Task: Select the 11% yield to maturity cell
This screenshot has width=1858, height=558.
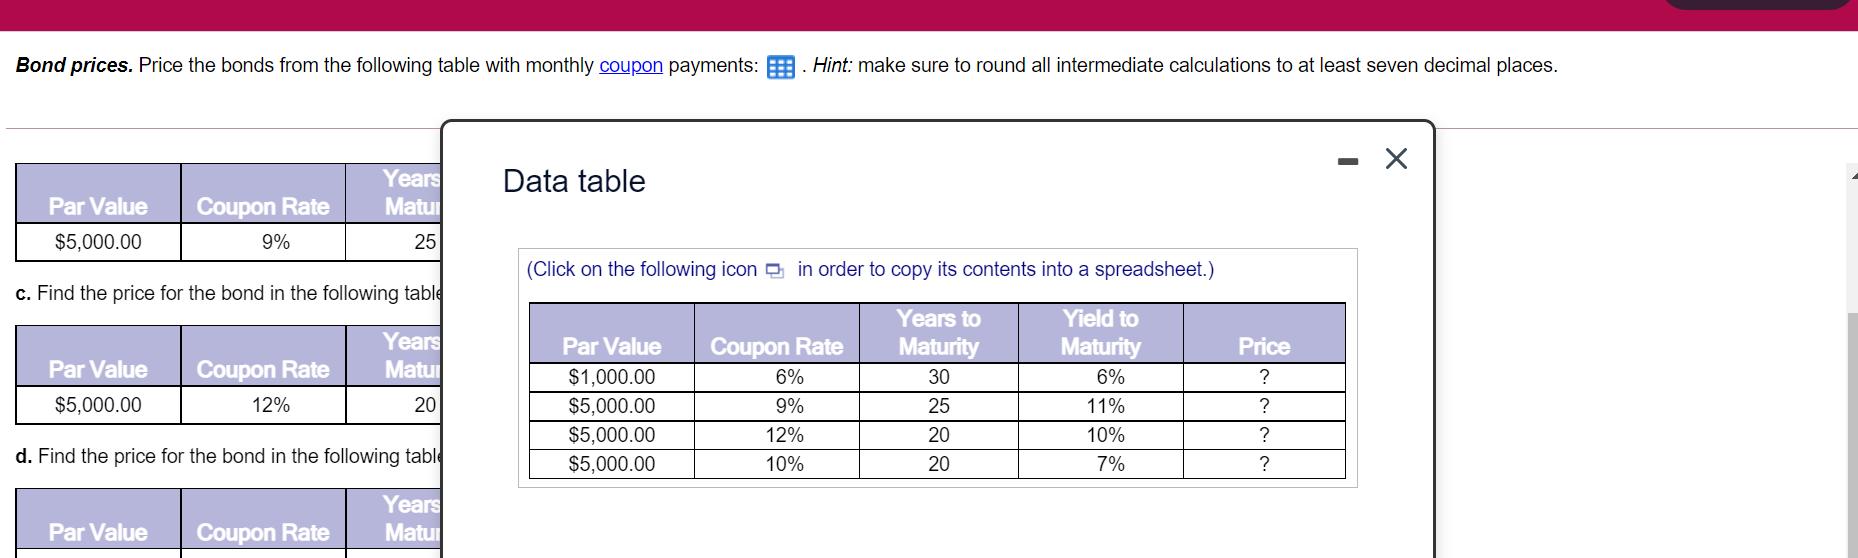Action: point(1105,406)
